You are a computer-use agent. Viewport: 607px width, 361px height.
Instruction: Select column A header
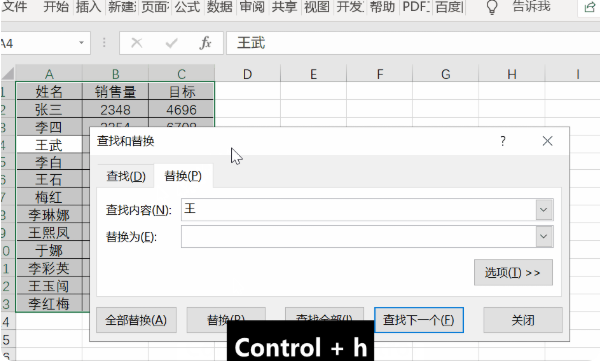tap(49, 74)
